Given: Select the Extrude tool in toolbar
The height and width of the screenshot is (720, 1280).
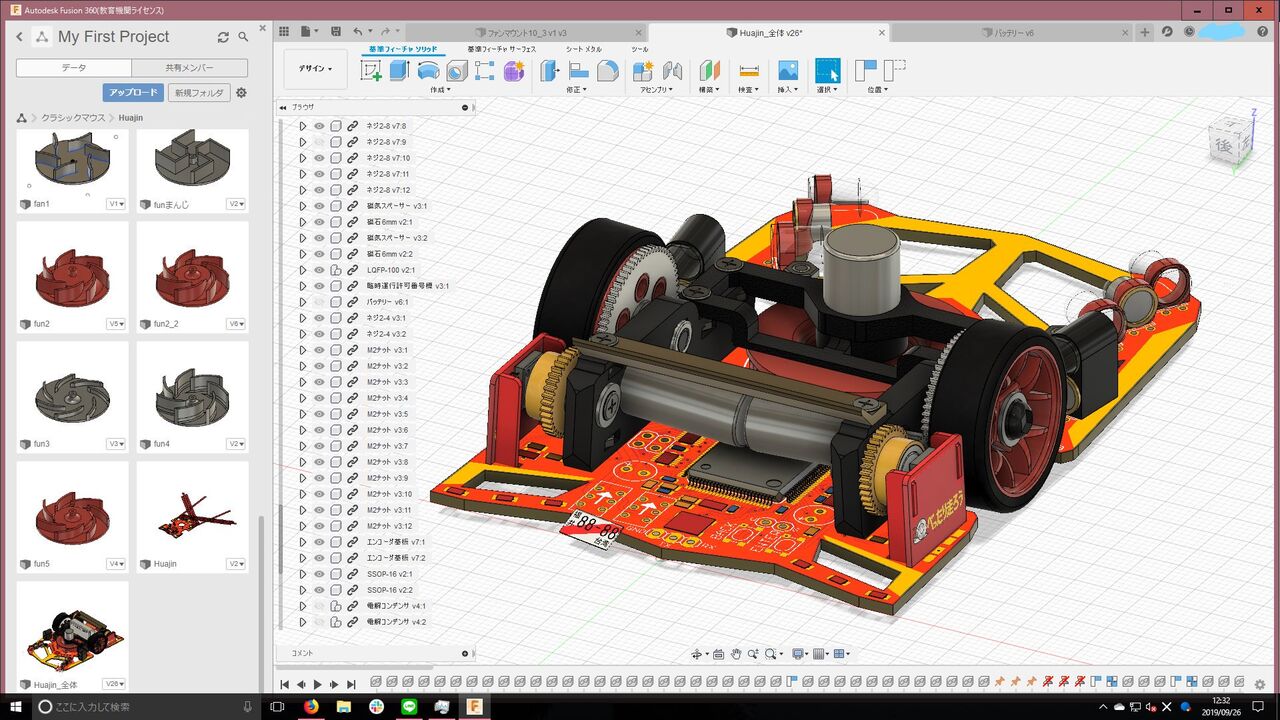Looking at the screenshot, I should click(400, 71).
